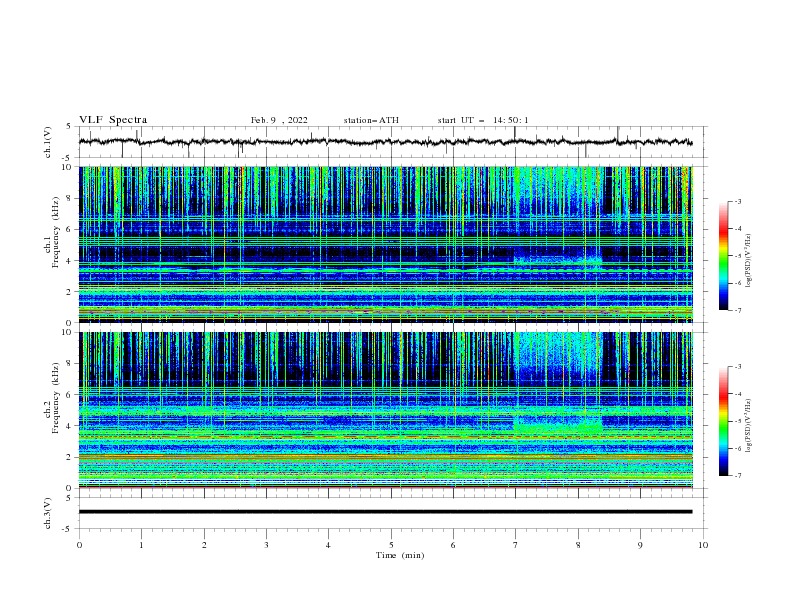Click the ch.2 color scale bar
792x612 pixels.
pos(723,421)
